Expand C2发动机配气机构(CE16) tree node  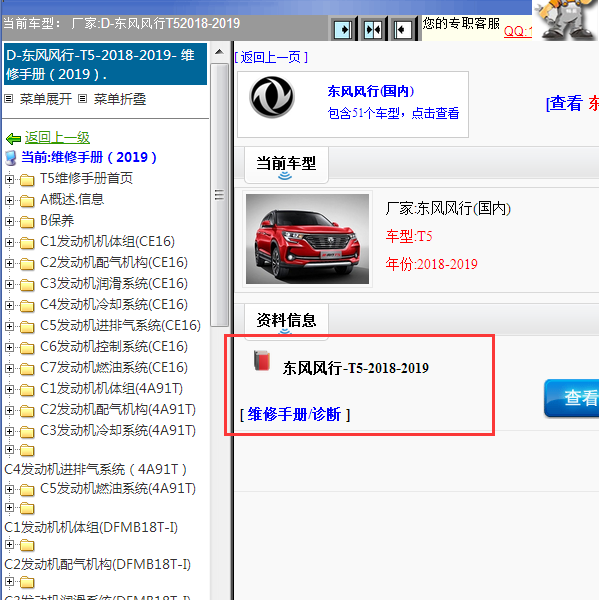pyautogui.click(x=9, y=263)
